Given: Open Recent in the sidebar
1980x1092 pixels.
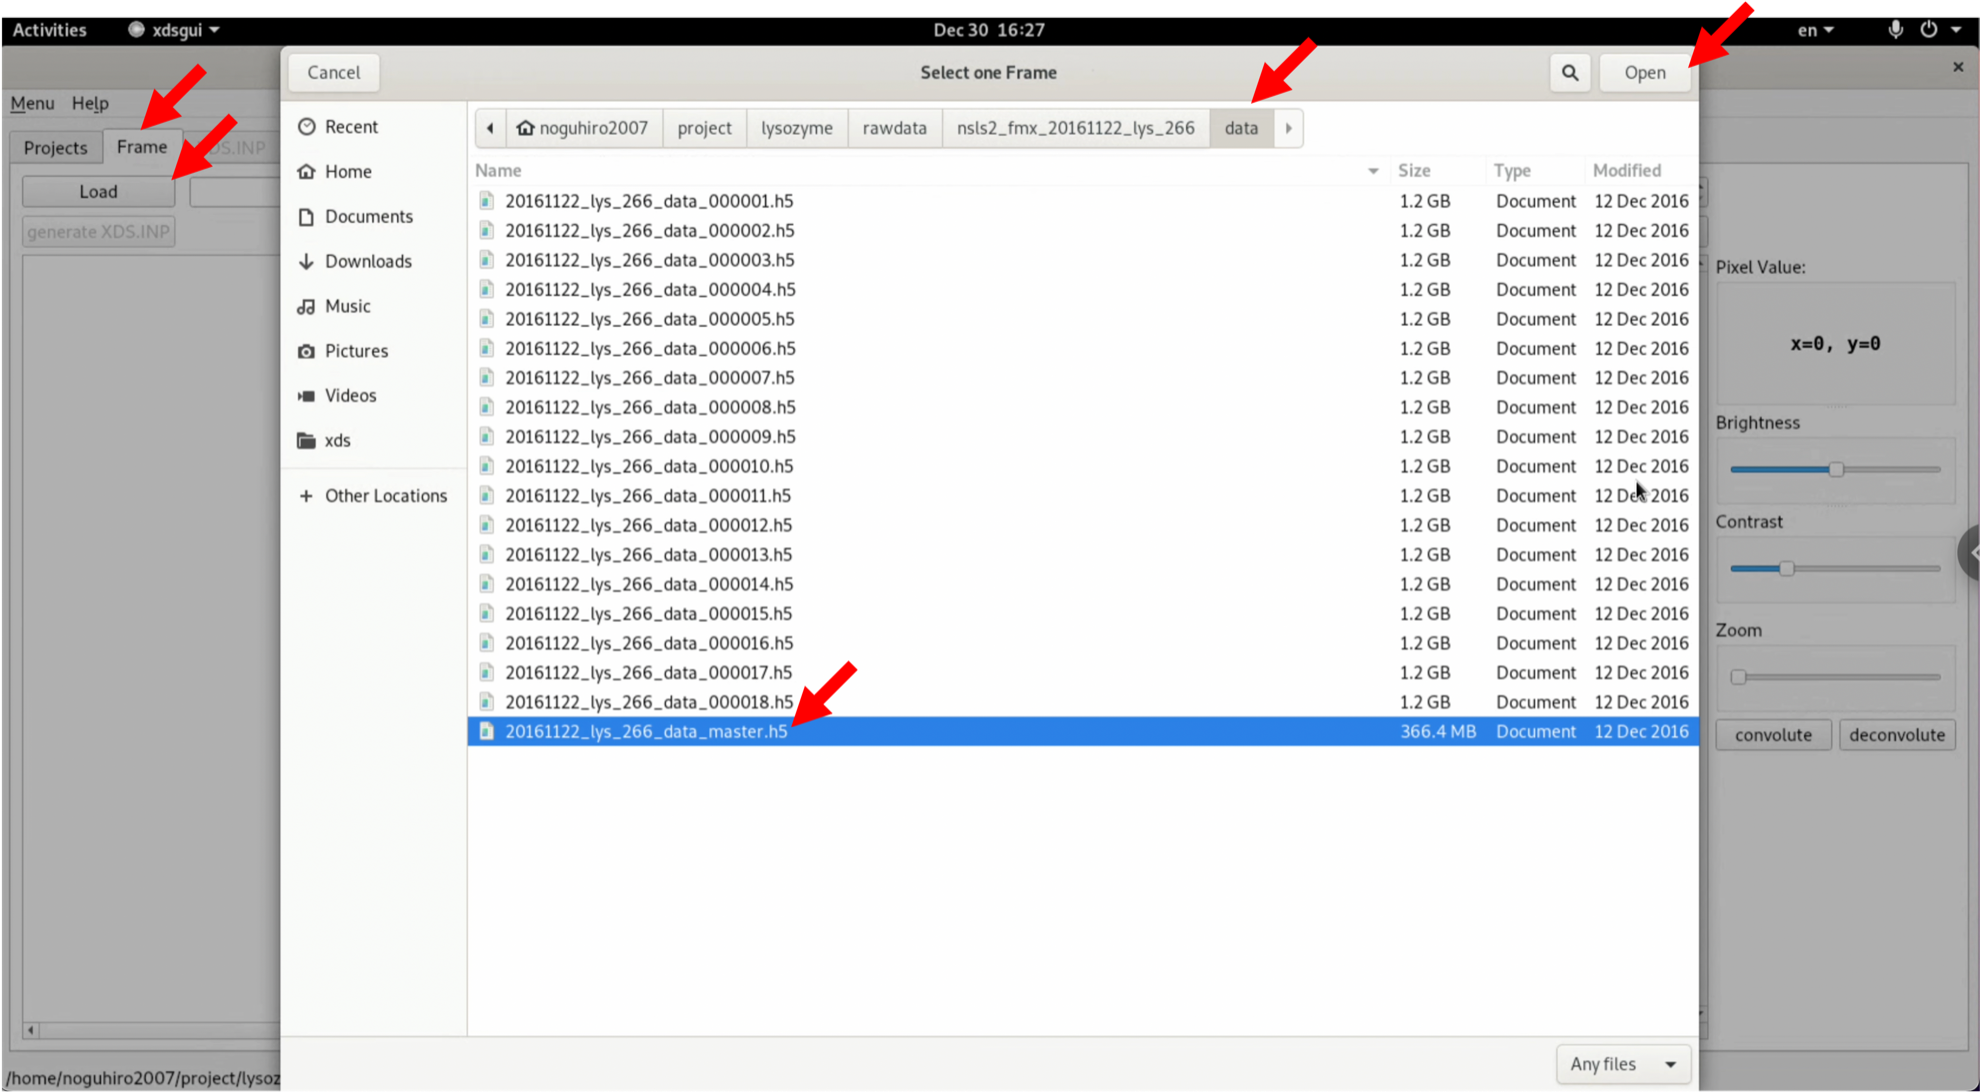Looking at the screenshot, I should click(x=351, y=127).
